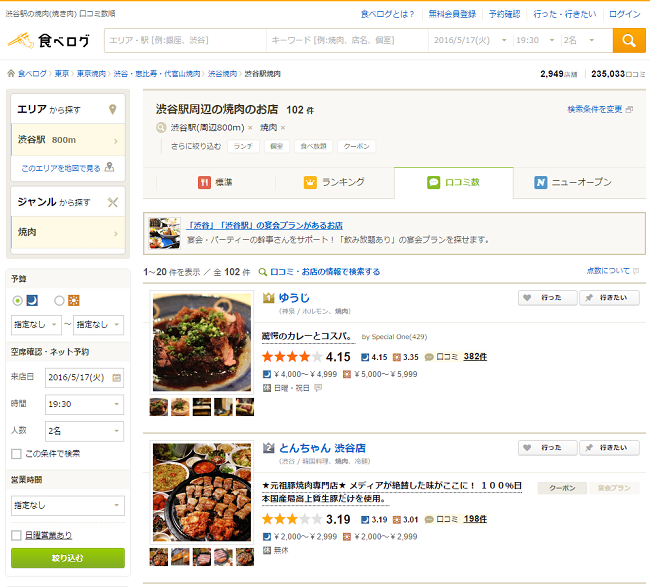The image size is (650, 587).
Task: Click the icon beside 点数について
Action: coord(636,271)
